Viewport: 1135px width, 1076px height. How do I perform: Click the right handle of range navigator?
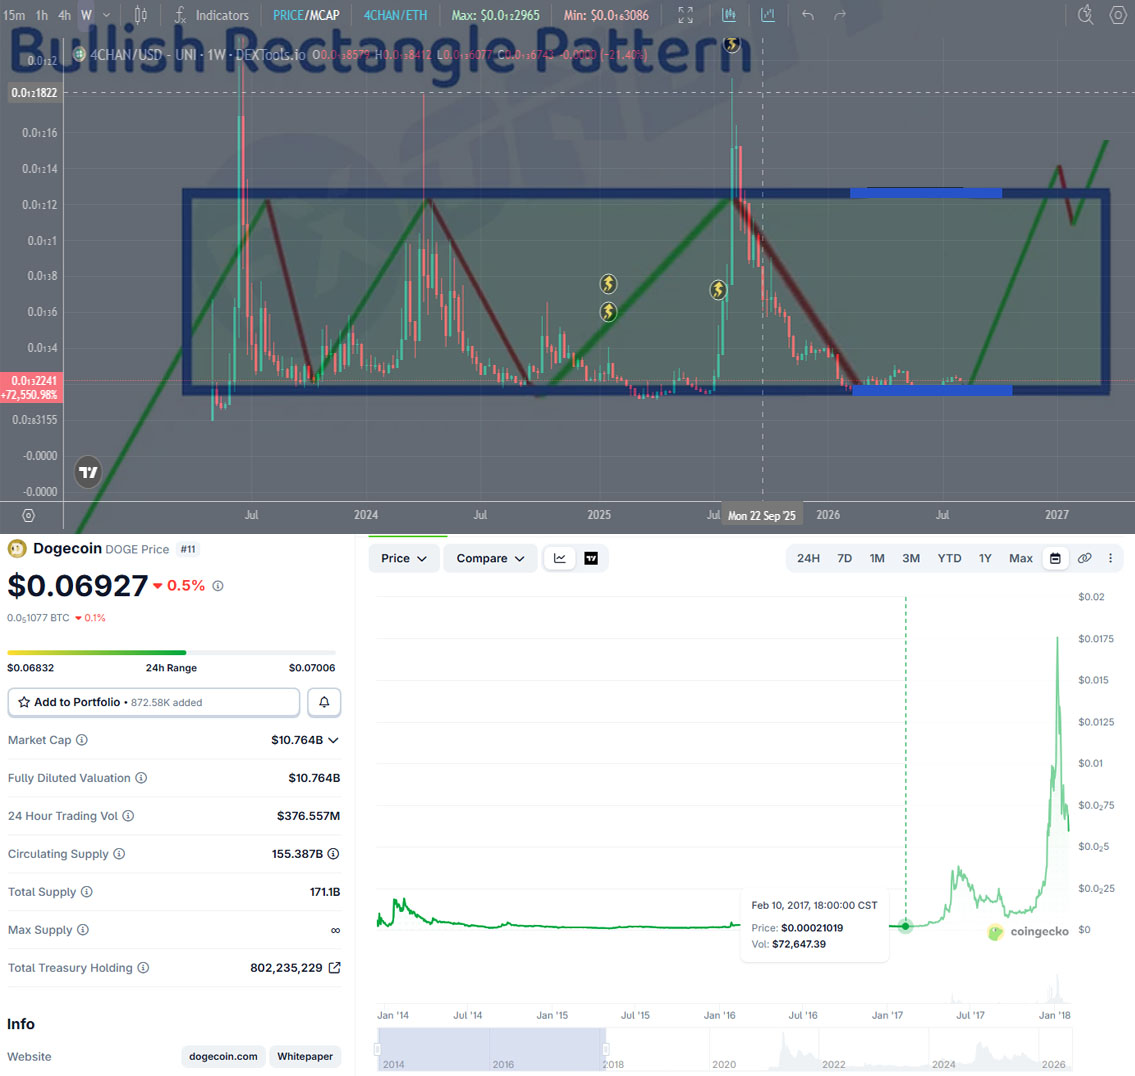coord(605,1049)
